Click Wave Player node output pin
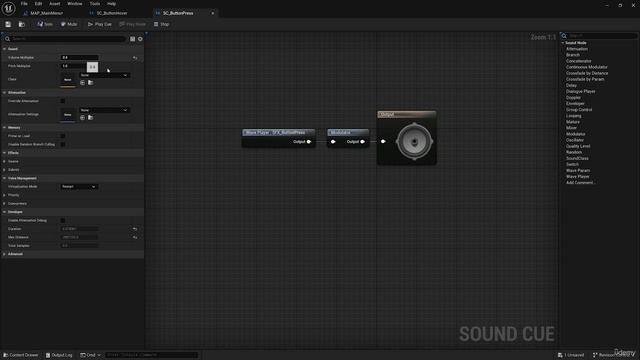640x360 pixels. pos(309,142)
